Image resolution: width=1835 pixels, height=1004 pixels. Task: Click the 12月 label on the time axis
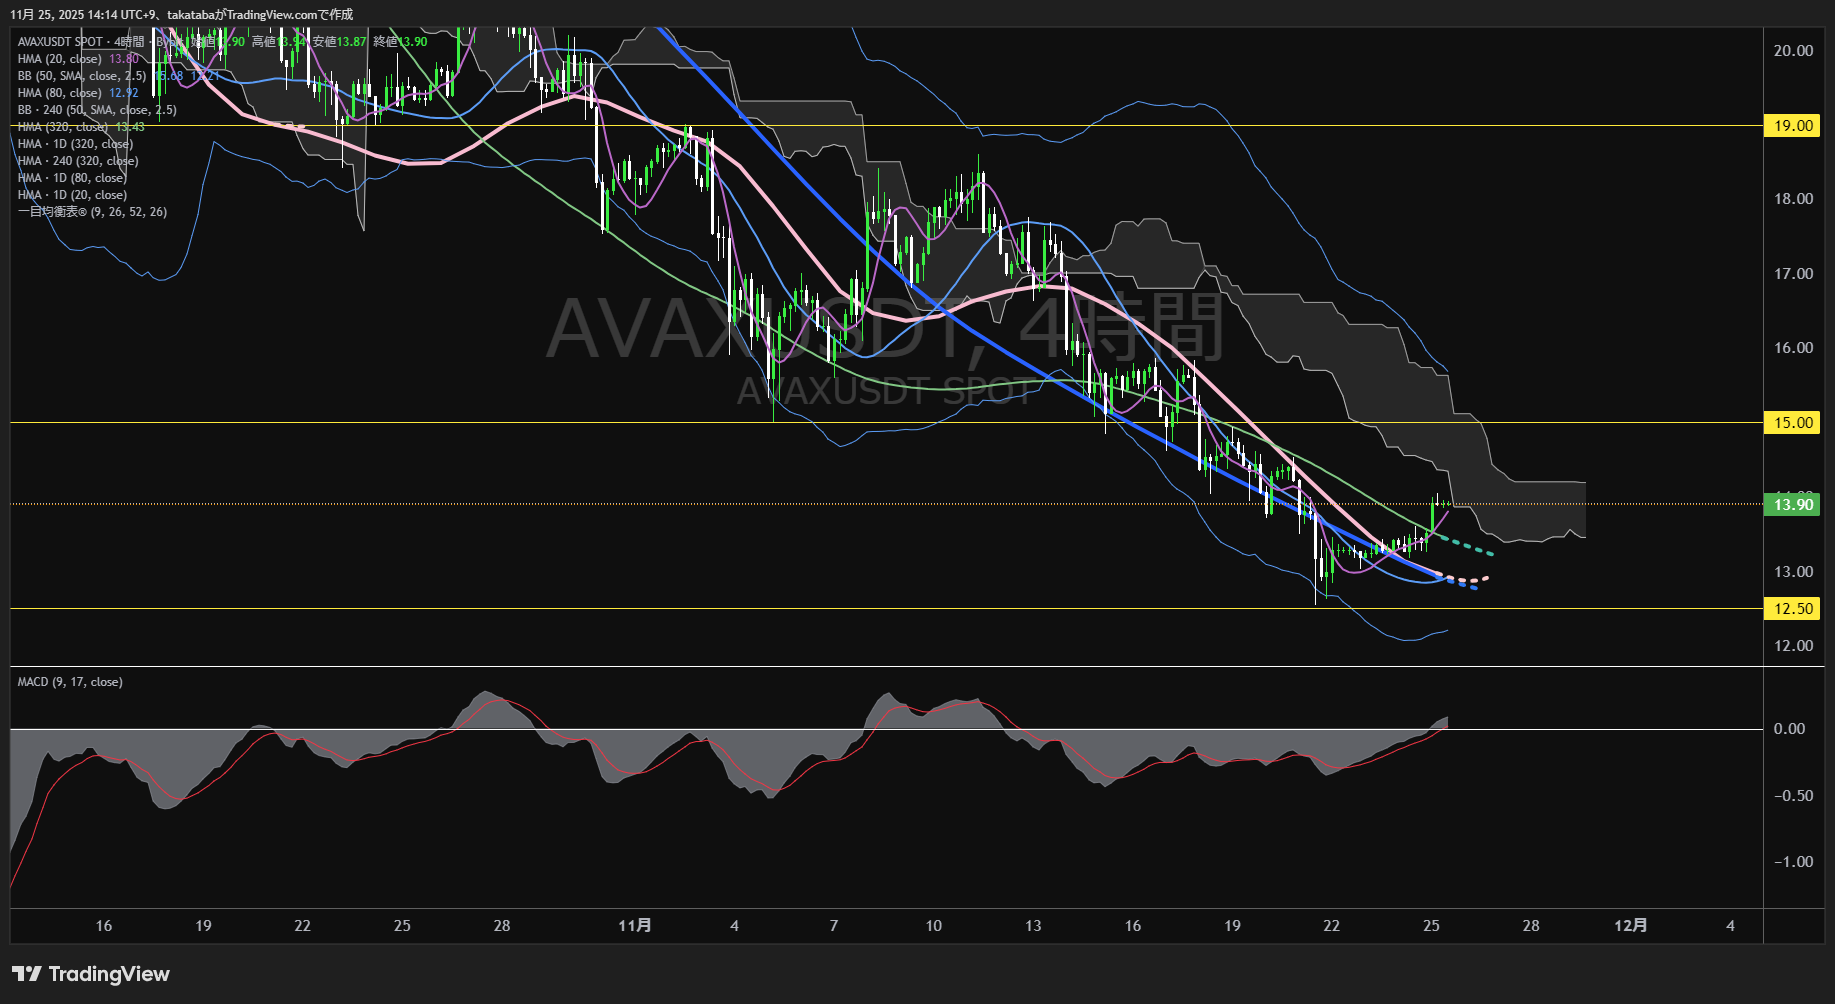[1632, 926]
